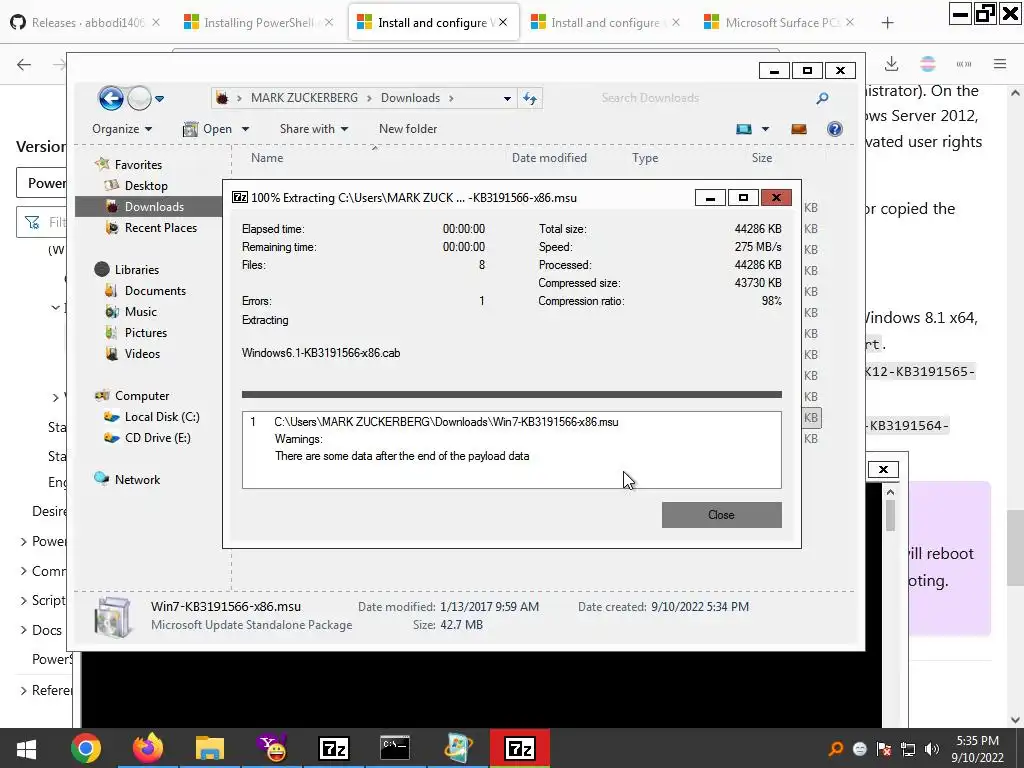Image resolution: width=1024 pixels, height=768 pixels.
Task: Open the Music library
Action: [x=140, y=312]
